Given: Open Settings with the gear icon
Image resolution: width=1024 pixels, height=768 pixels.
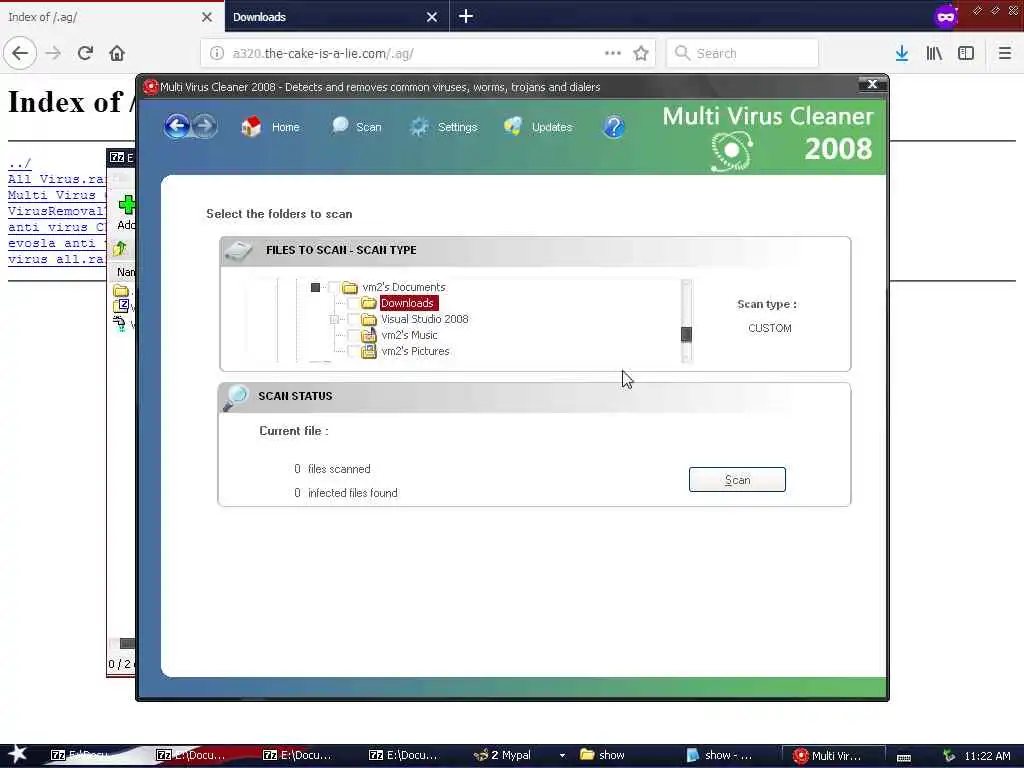Looking at the screenshot, I should pos(419,127).
